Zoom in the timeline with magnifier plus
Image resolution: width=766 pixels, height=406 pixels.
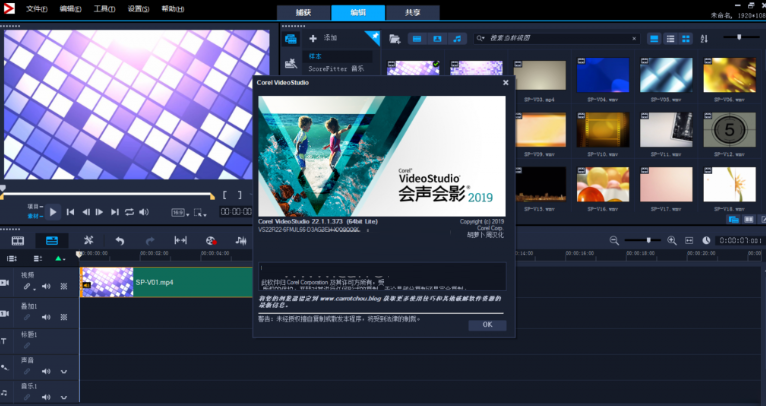pyautogui.click(x=672, y=240)
